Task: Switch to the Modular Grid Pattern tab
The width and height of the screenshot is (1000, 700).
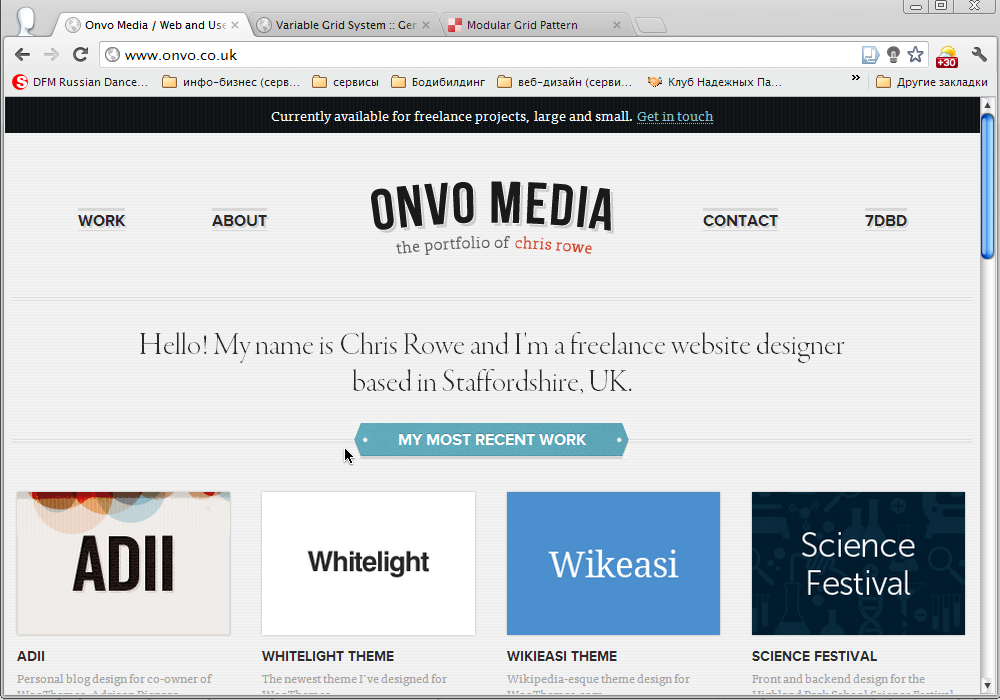Action: (534, 25)
